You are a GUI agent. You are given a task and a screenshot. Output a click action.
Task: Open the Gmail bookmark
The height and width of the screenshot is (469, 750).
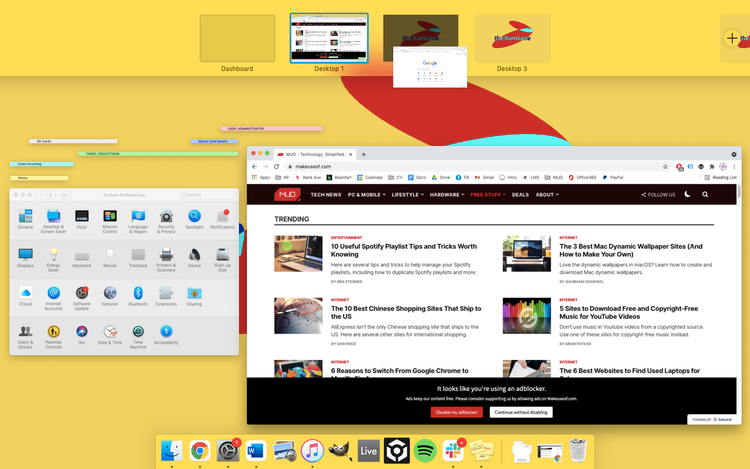click(x=484, y=177)
